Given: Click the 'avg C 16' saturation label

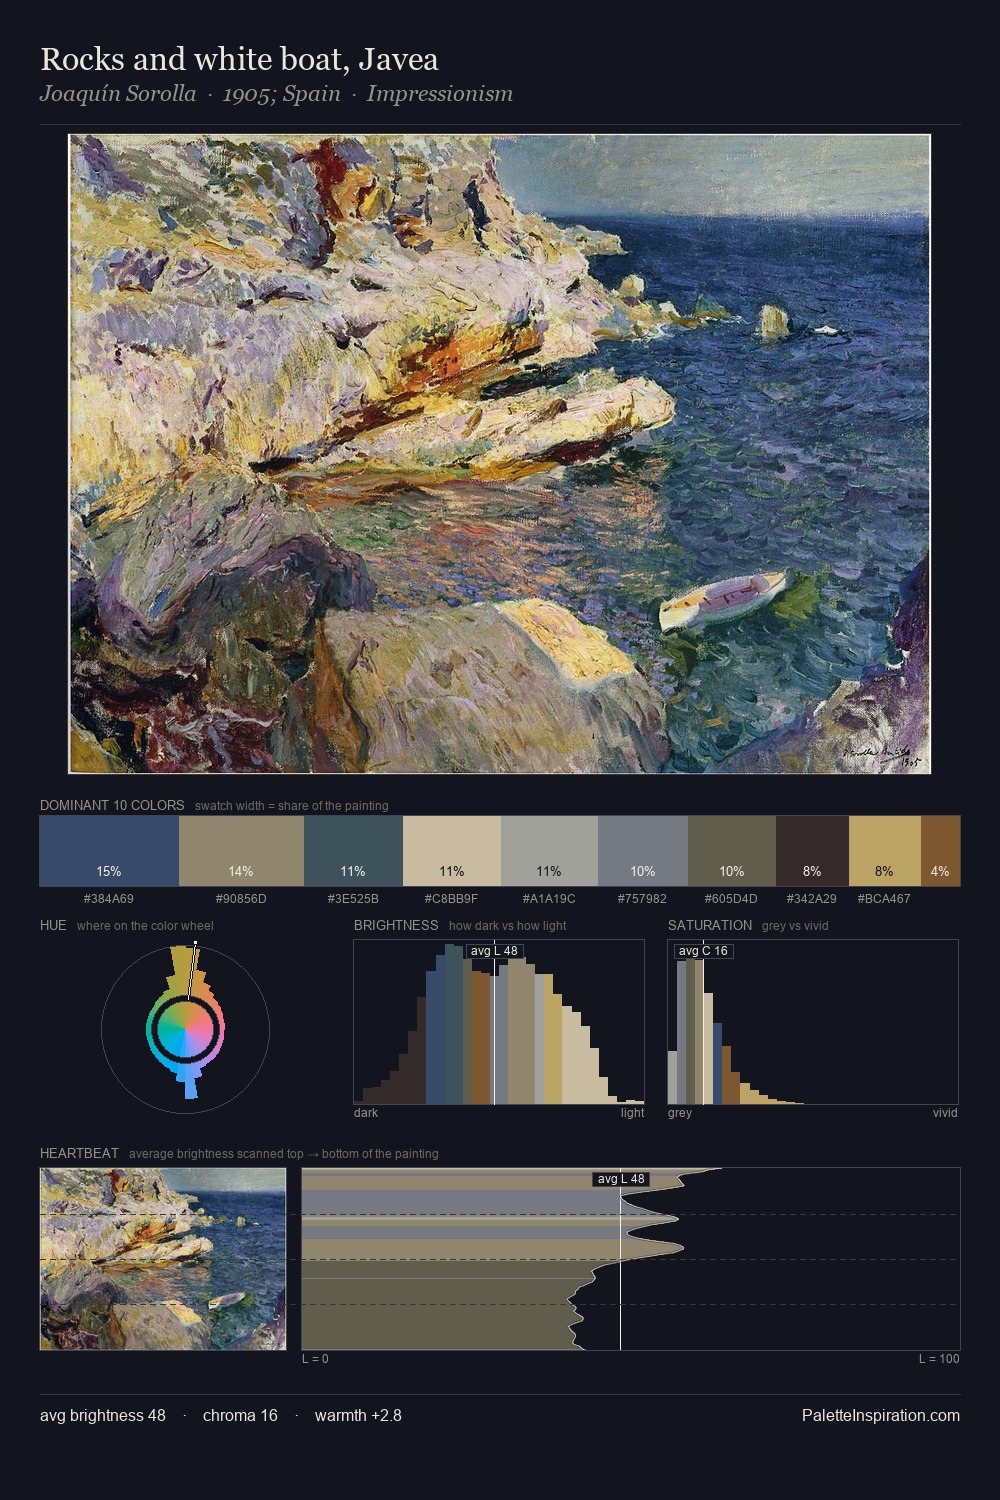Looking at the screenshot, I should (703, 951).
